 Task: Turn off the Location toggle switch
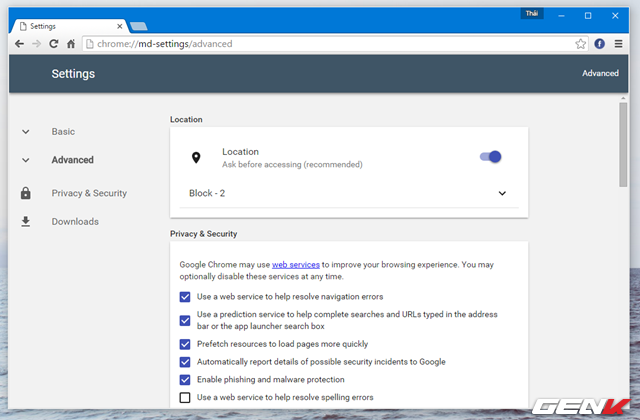pyautogui.click(x=490, y=156)
